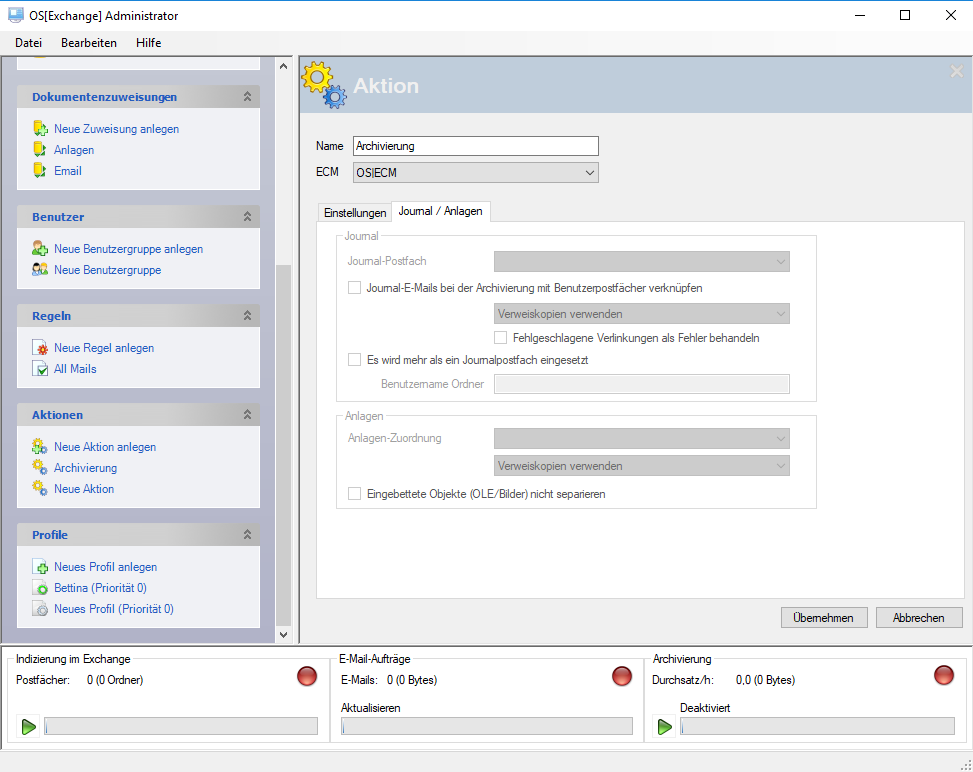Image resolution: width=973 pixels, height=772 pixels.
Task: Click the Name input field
Action: (476, 146)
